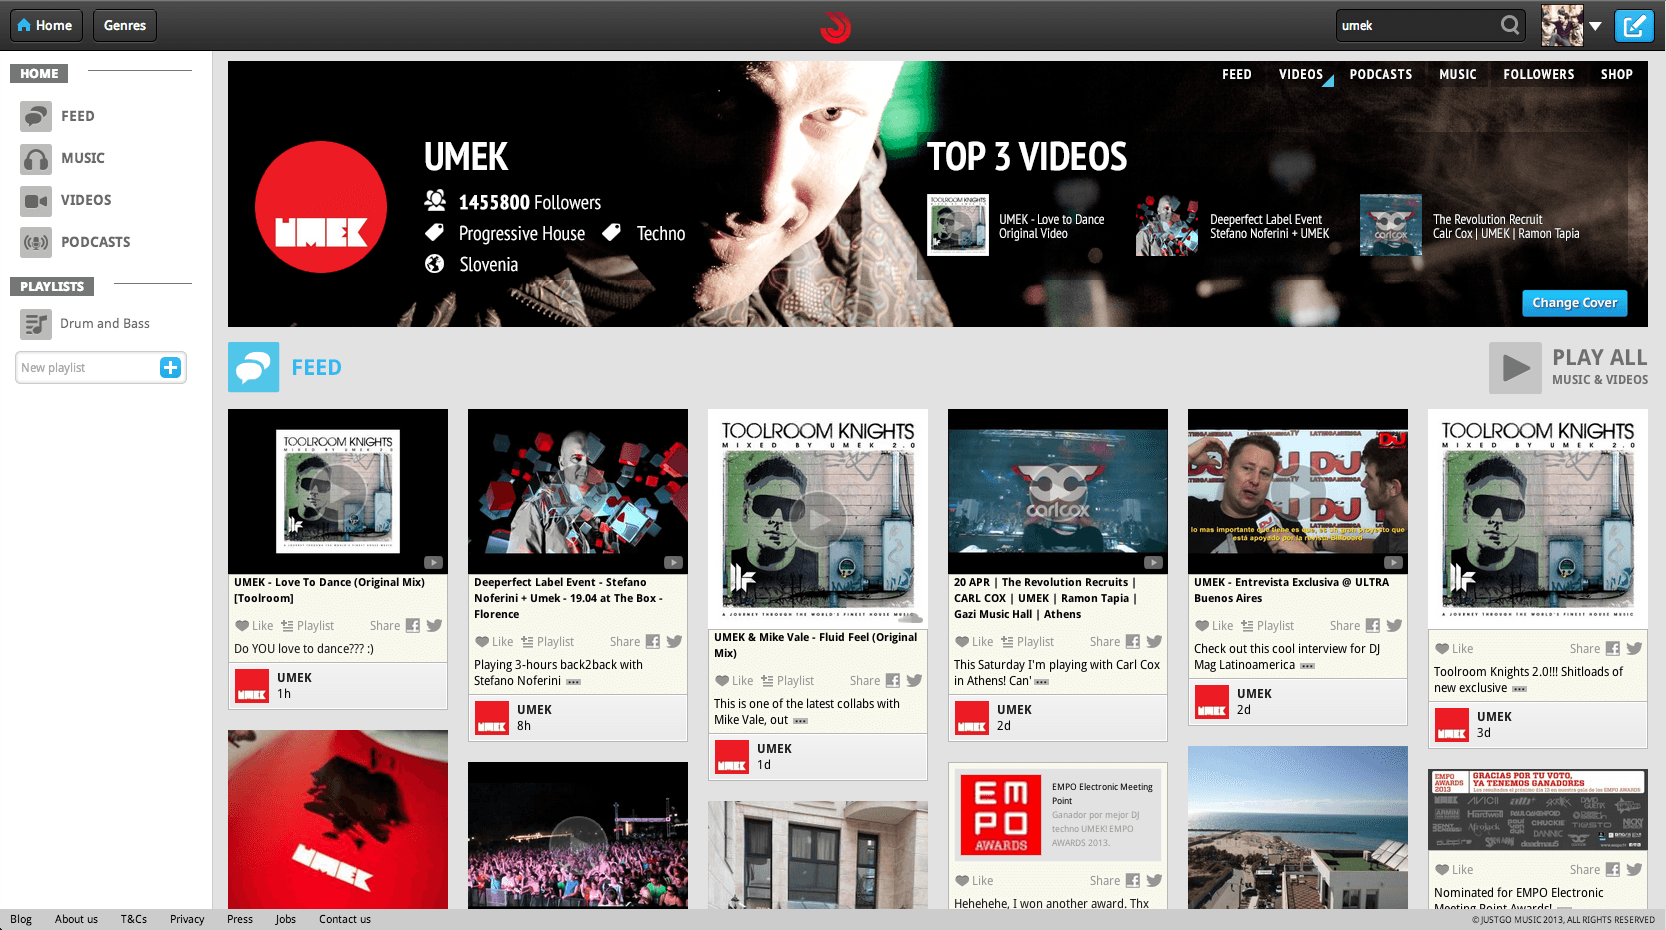Viewport: 1666px width, 930px height.
Task: Share Entrevista Exclusiva post on Facebook
Action: pos(1372,626)
